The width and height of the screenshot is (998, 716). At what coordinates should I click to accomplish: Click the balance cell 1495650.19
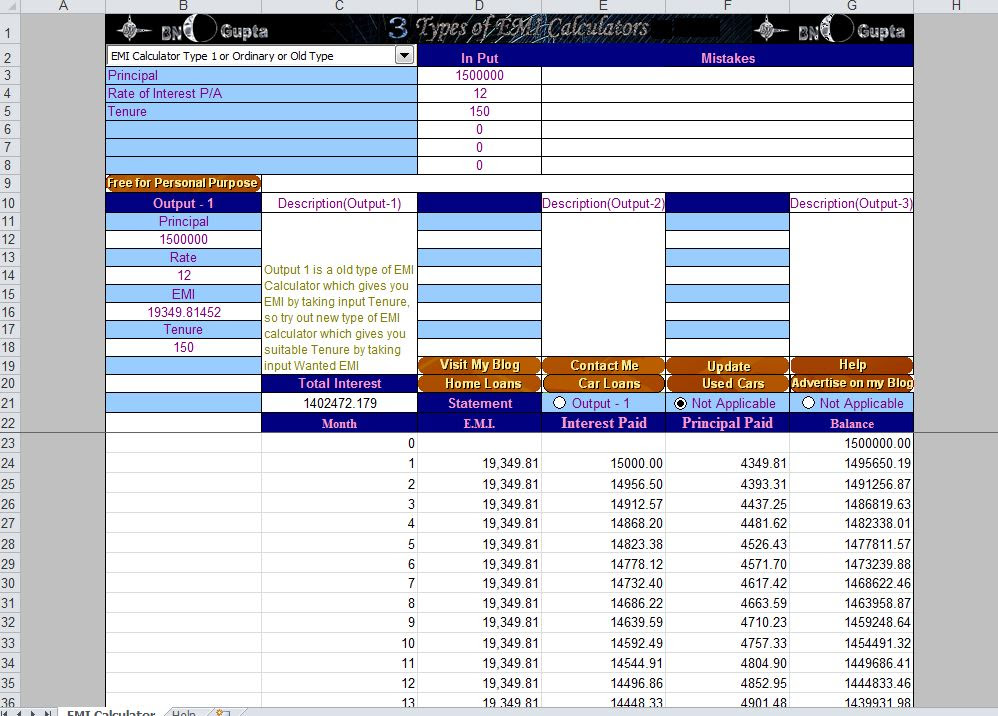click(x=852, y=463)
